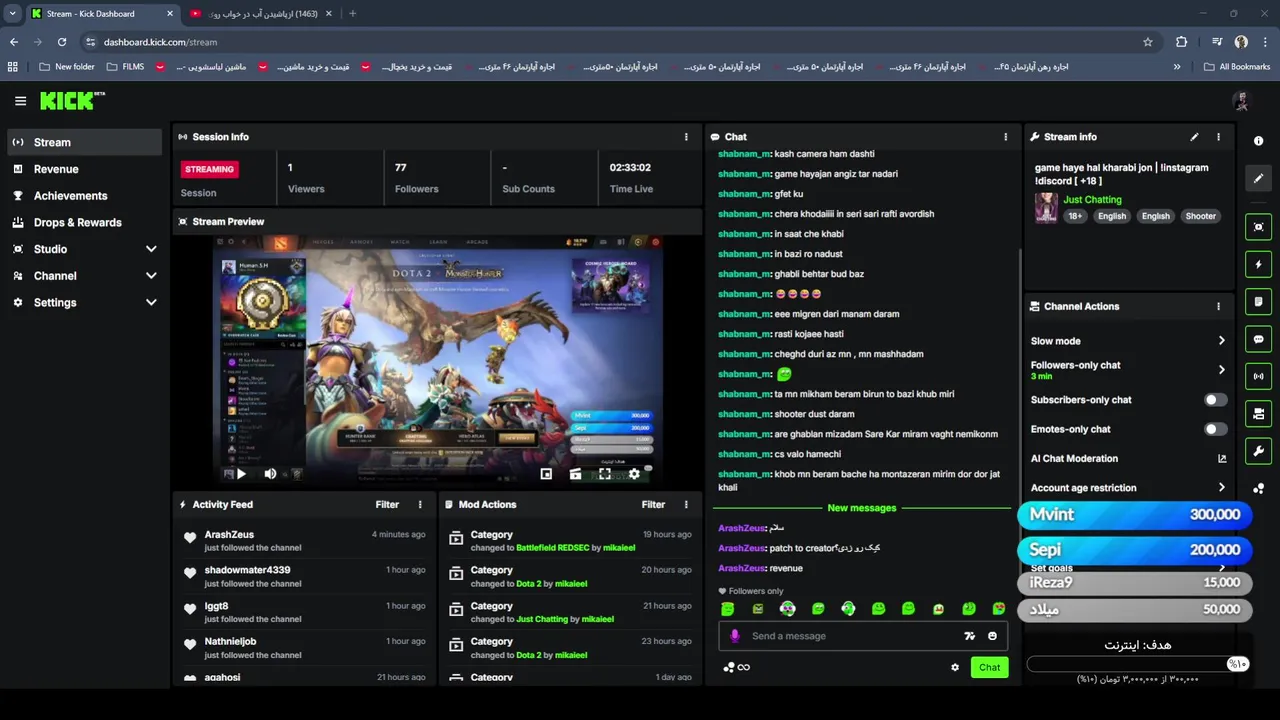This screenshot has width=1280, height=720.
Task: Toggle picture-in-picture in stream preview
Action: click(x=546, y=474)
